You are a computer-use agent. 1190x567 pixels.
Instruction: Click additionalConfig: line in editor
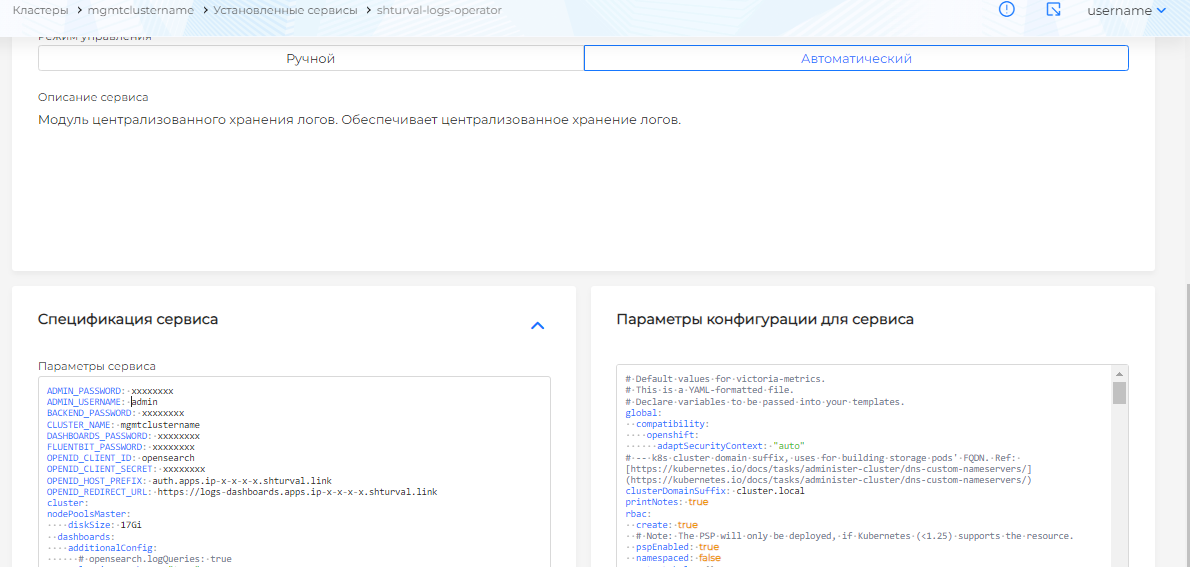(x=102, y=547)
